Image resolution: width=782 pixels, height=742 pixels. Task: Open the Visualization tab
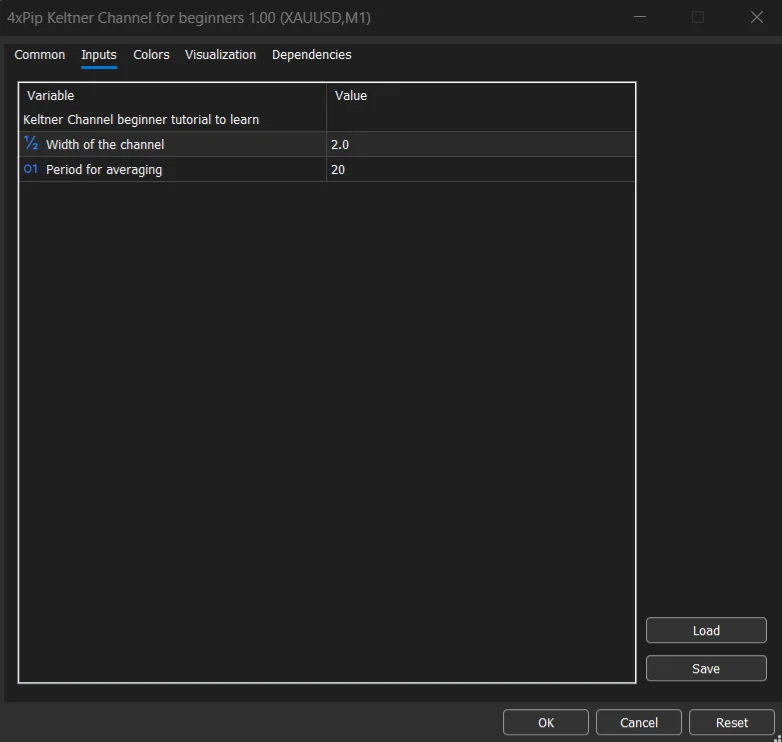[220, 54]
